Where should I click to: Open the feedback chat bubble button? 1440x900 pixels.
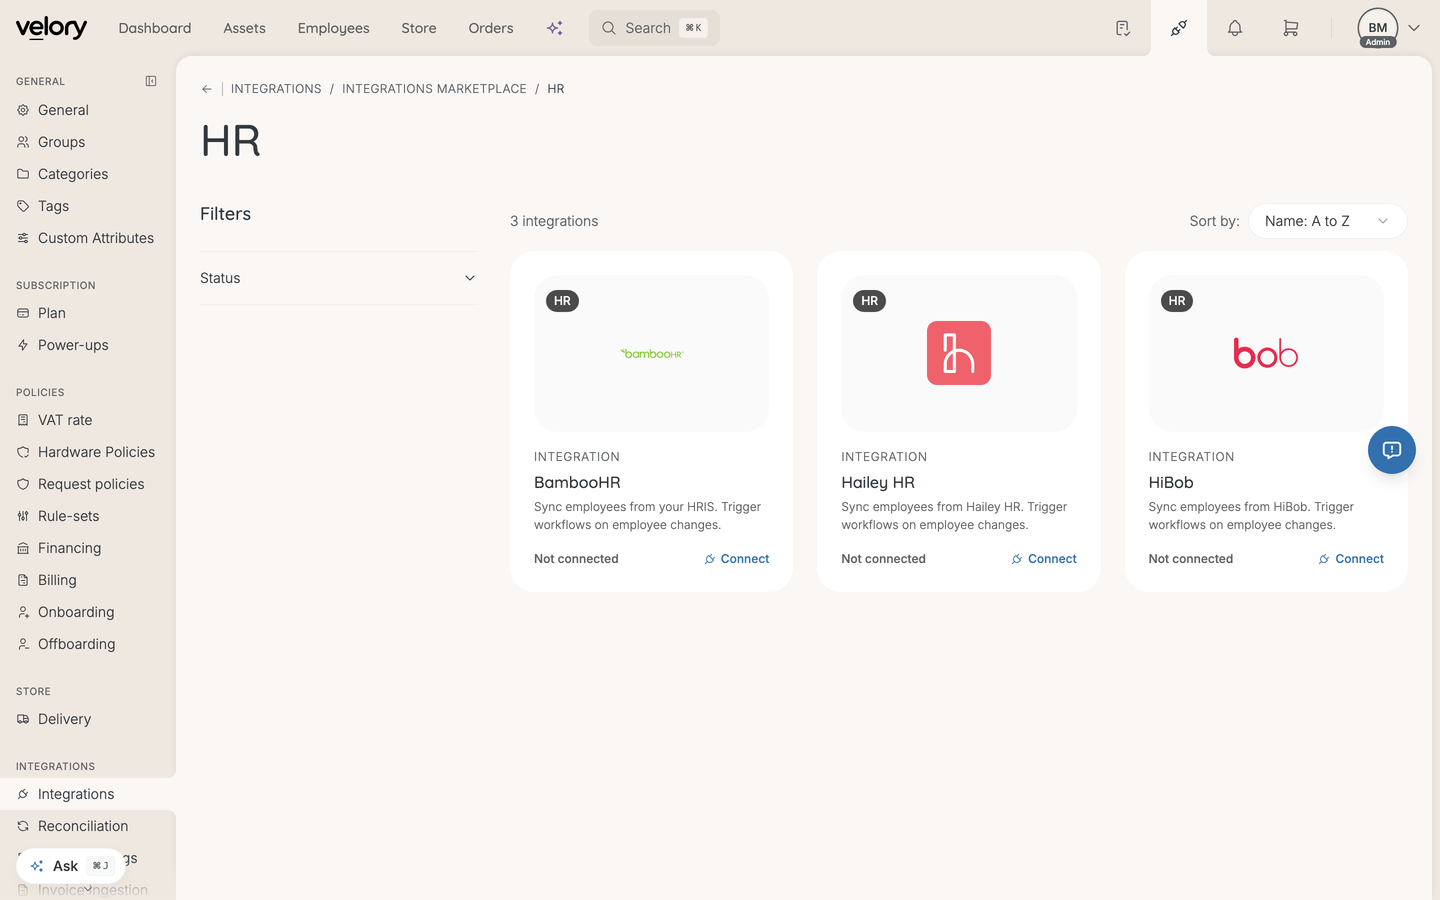pos(1392,450)
